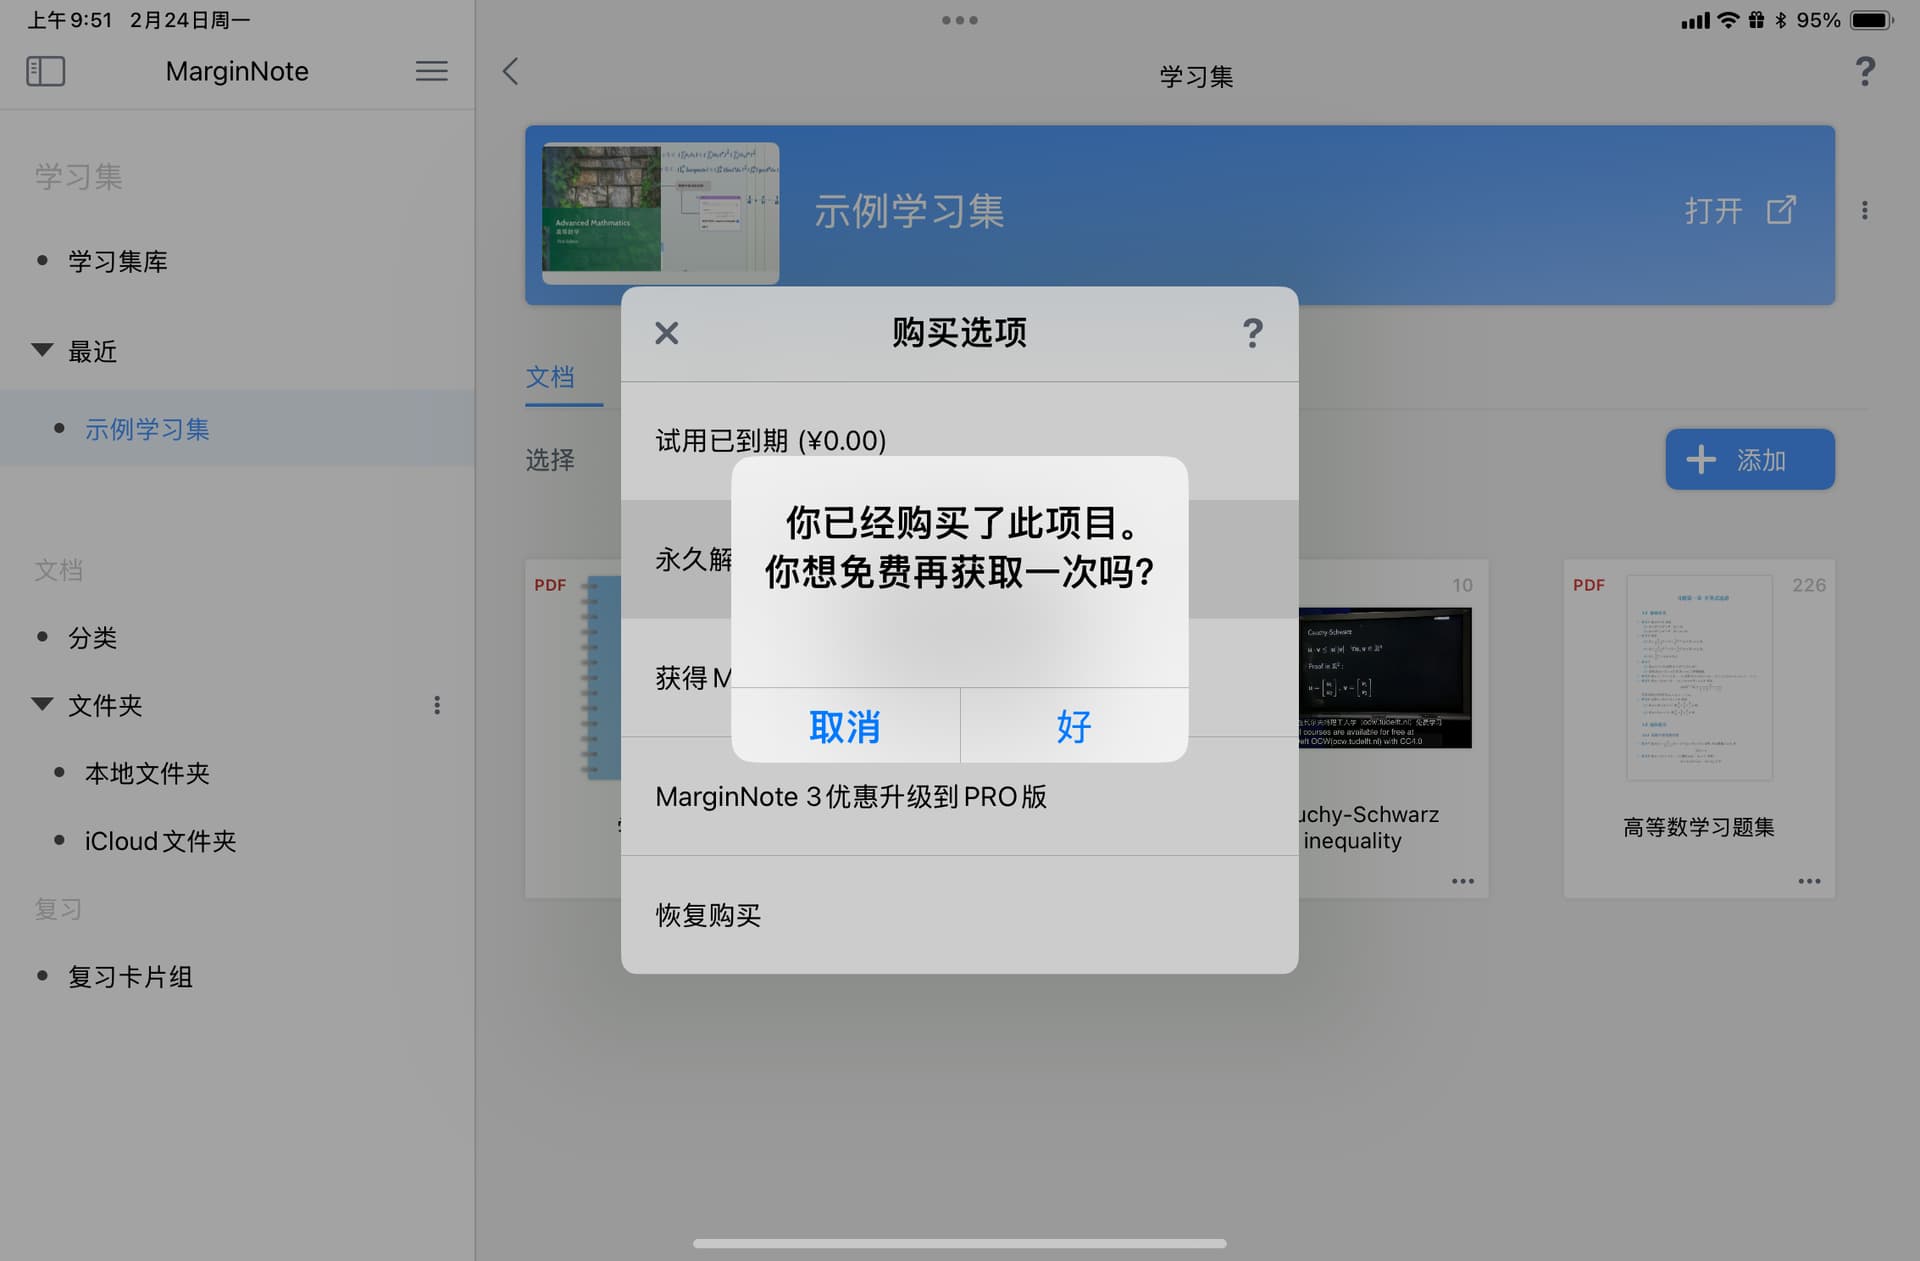Switch to the 文档 tab

click(550, 377)
